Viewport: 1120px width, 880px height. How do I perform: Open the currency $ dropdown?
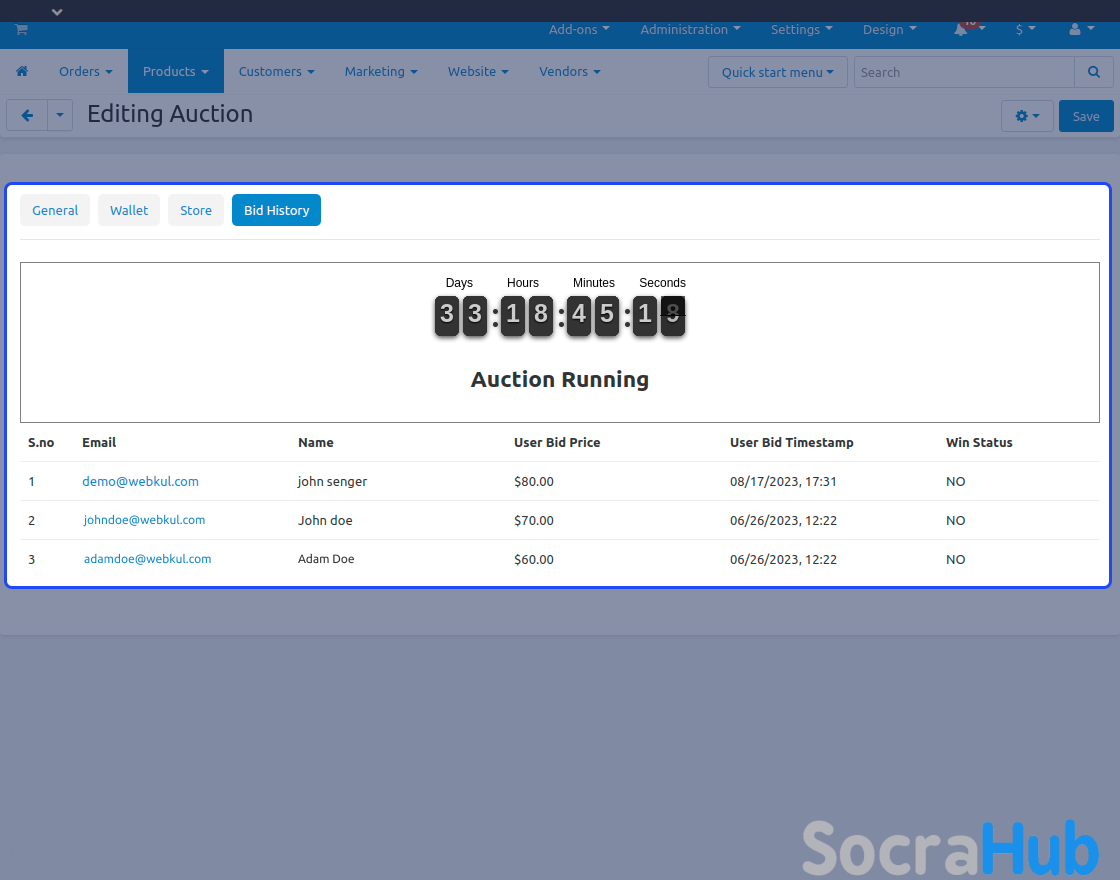click(x=1025, y=29)
